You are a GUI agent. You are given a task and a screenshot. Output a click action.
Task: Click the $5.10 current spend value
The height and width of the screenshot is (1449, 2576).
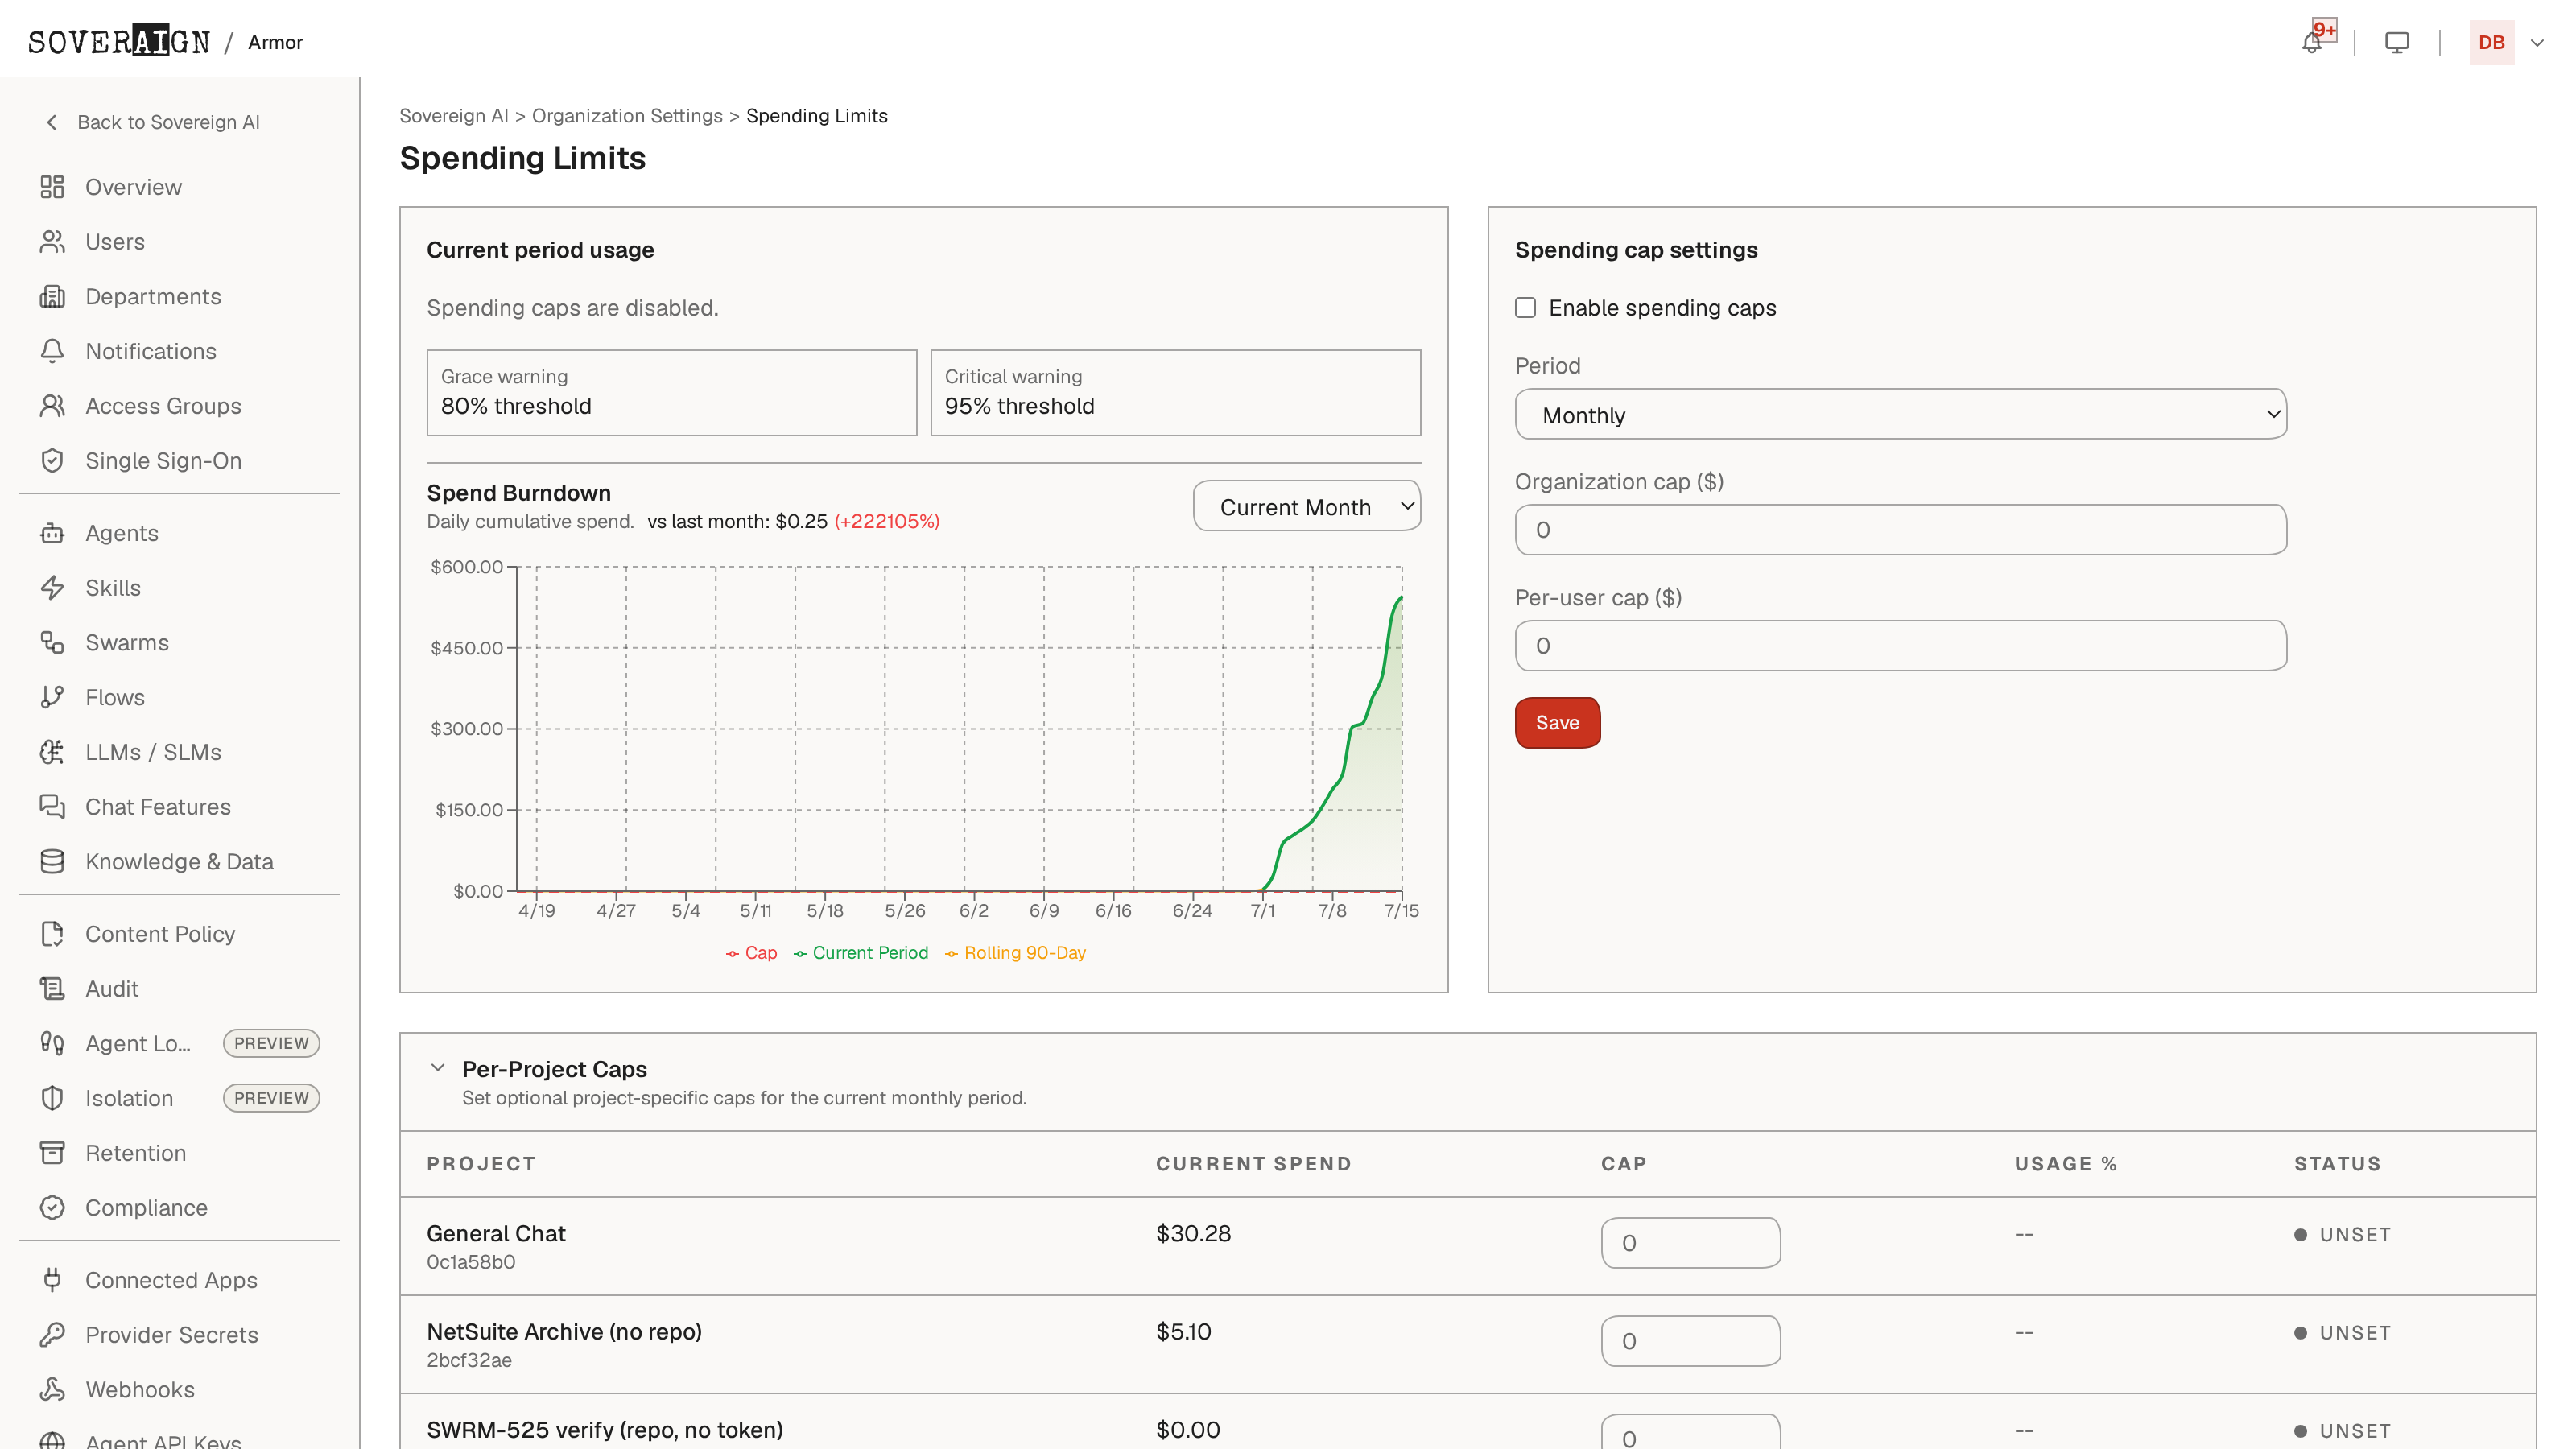tap(1183, 1332)
